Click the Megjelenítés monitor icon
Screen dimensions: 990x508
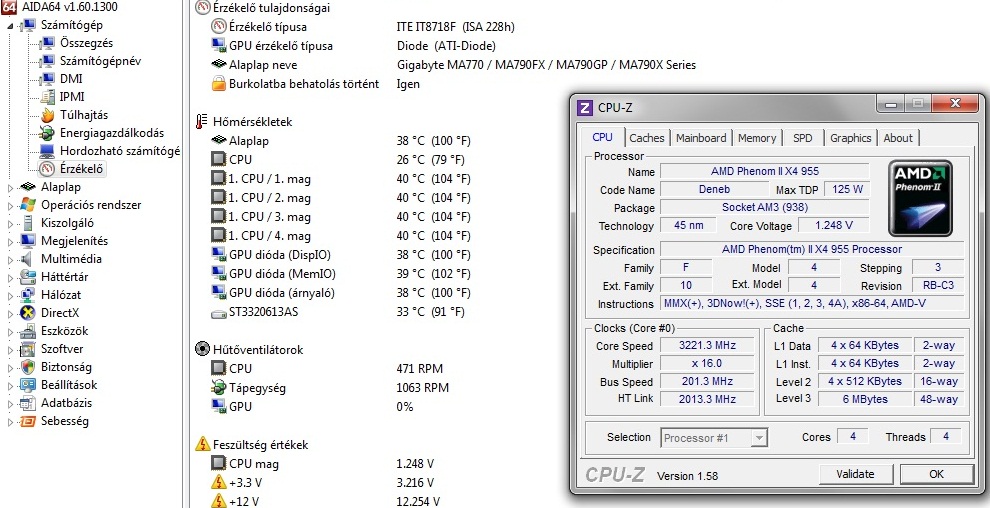(28, 241)
